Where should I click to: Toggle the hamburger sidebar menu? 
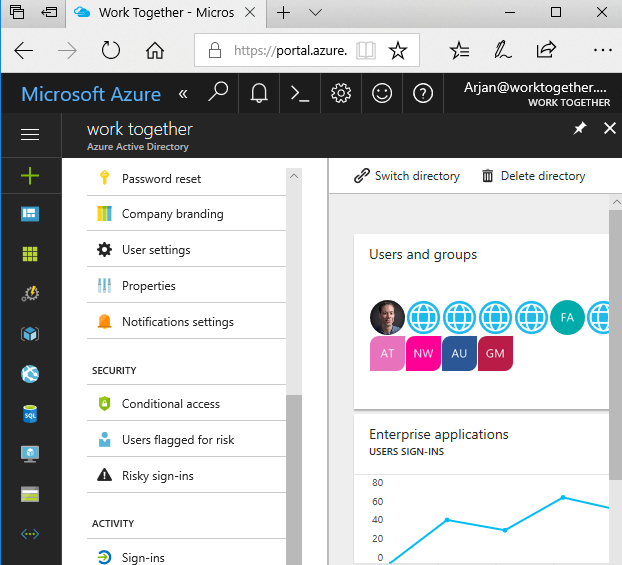pos(30,135)
